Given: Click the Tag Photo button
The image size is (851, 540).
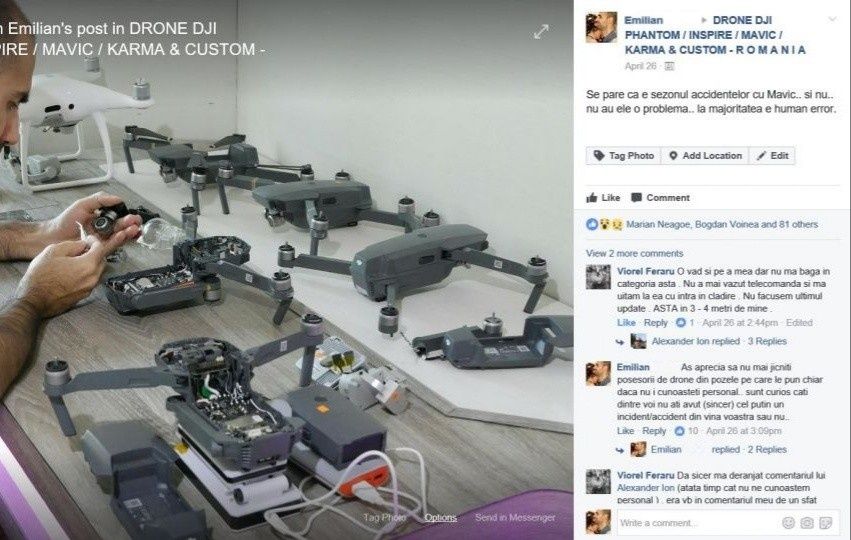Looking at the screenshot, I should (624, 156).
